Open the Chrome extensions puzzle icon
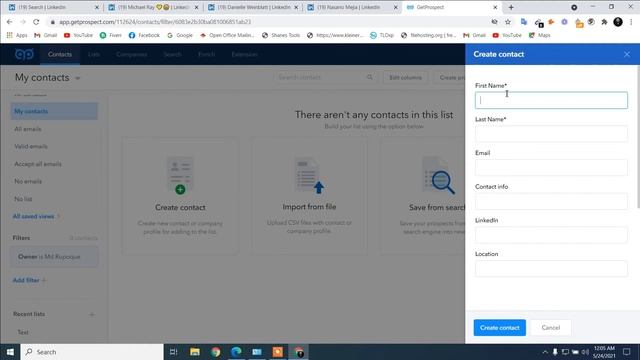 [604, 22]
